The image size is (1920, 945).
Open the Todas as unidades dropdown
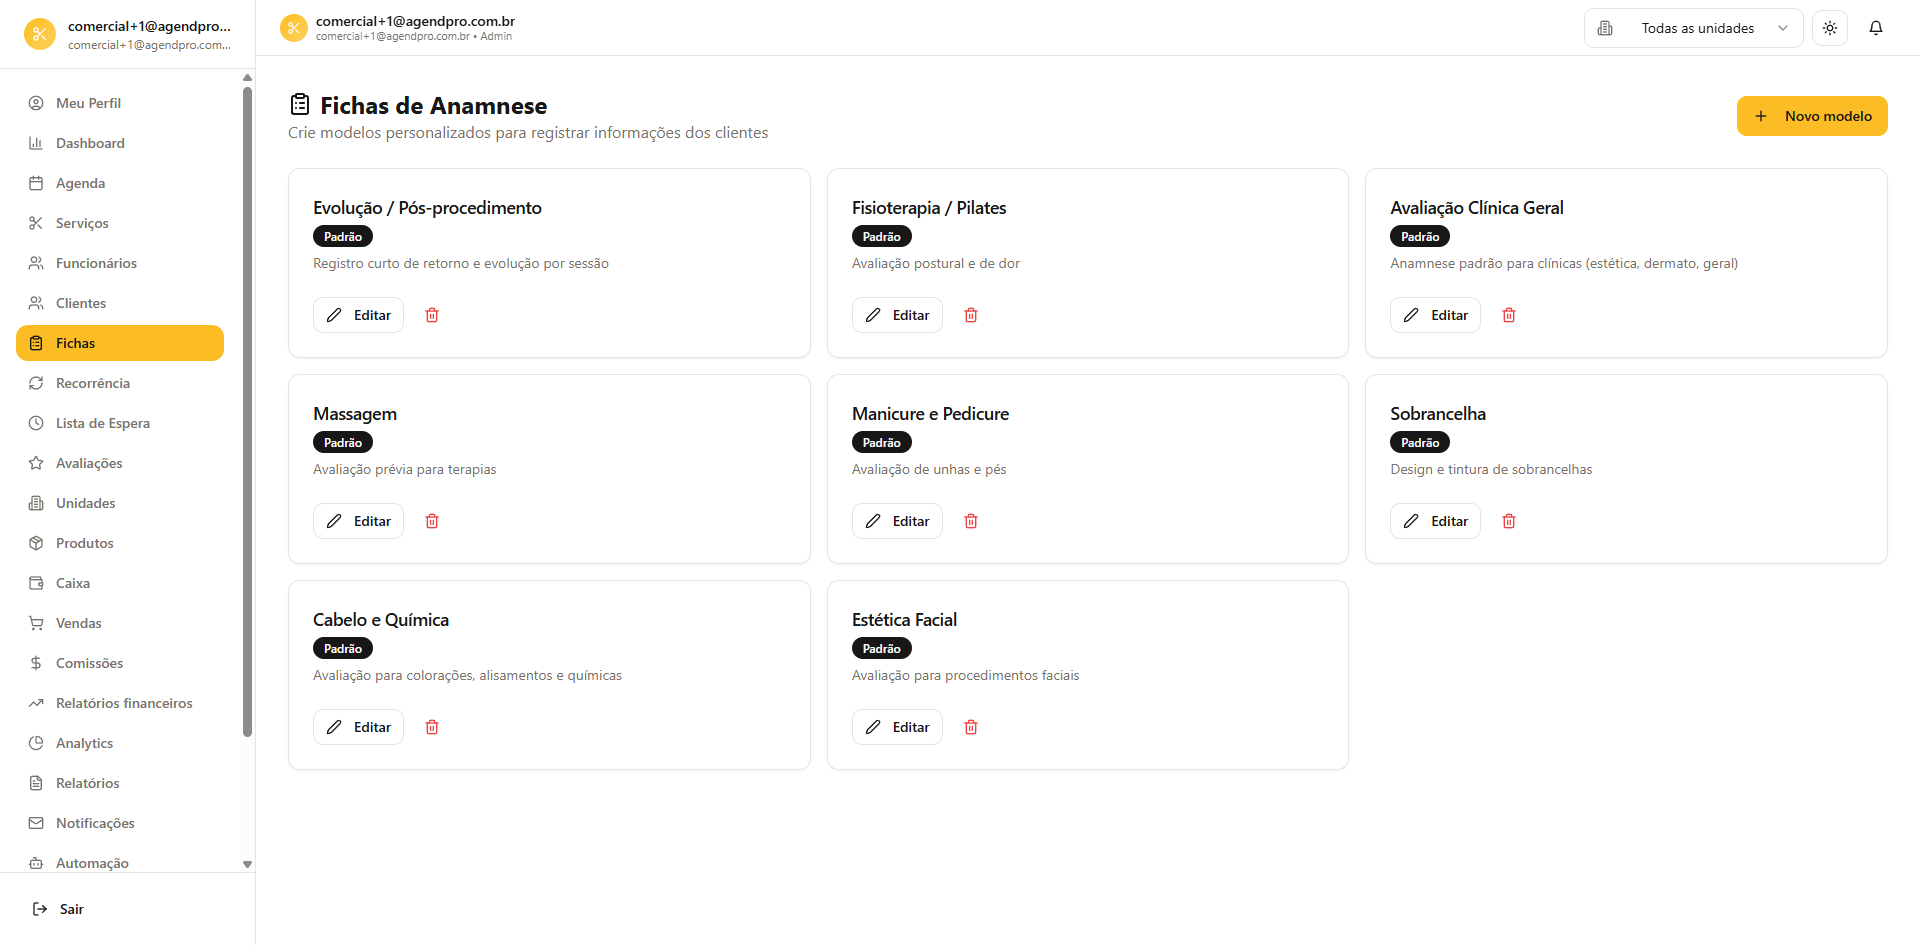pos(1693,28)
